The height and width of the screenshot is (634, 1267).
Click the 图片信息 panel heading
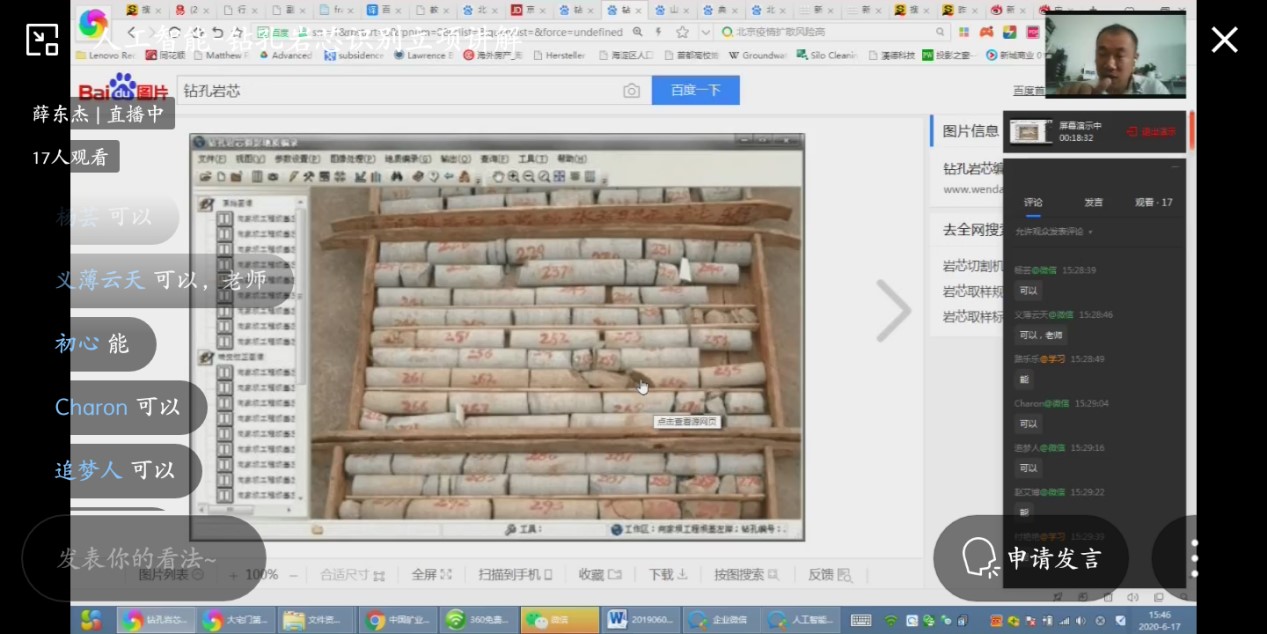[x=970, y=131]
